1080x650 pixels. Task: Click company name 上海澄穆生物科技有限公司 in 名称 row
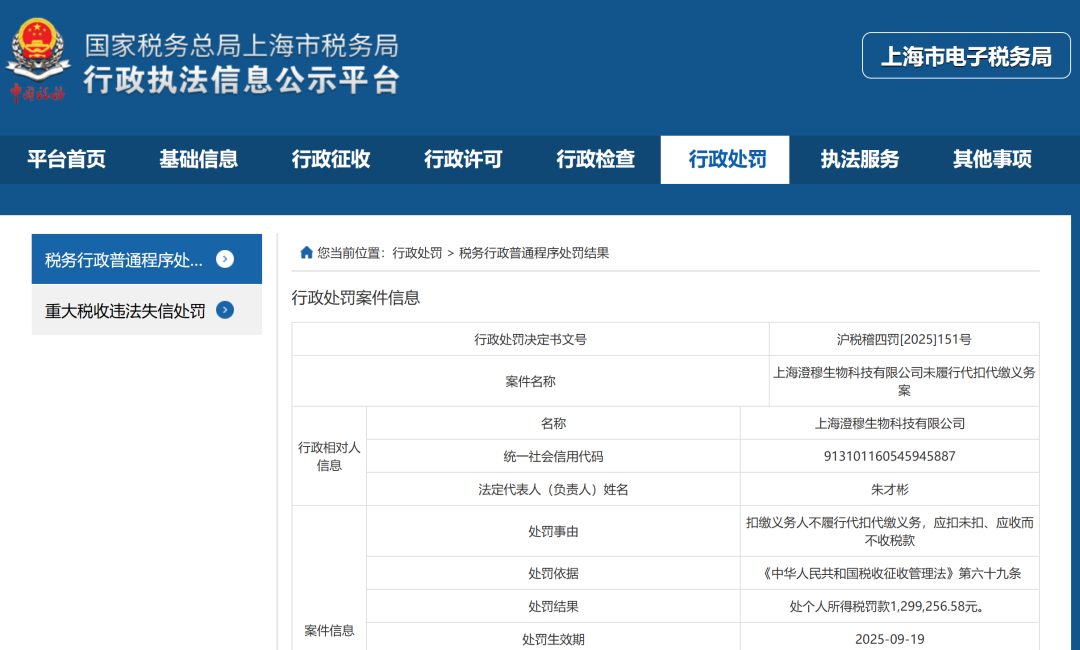tap(890, 423)
